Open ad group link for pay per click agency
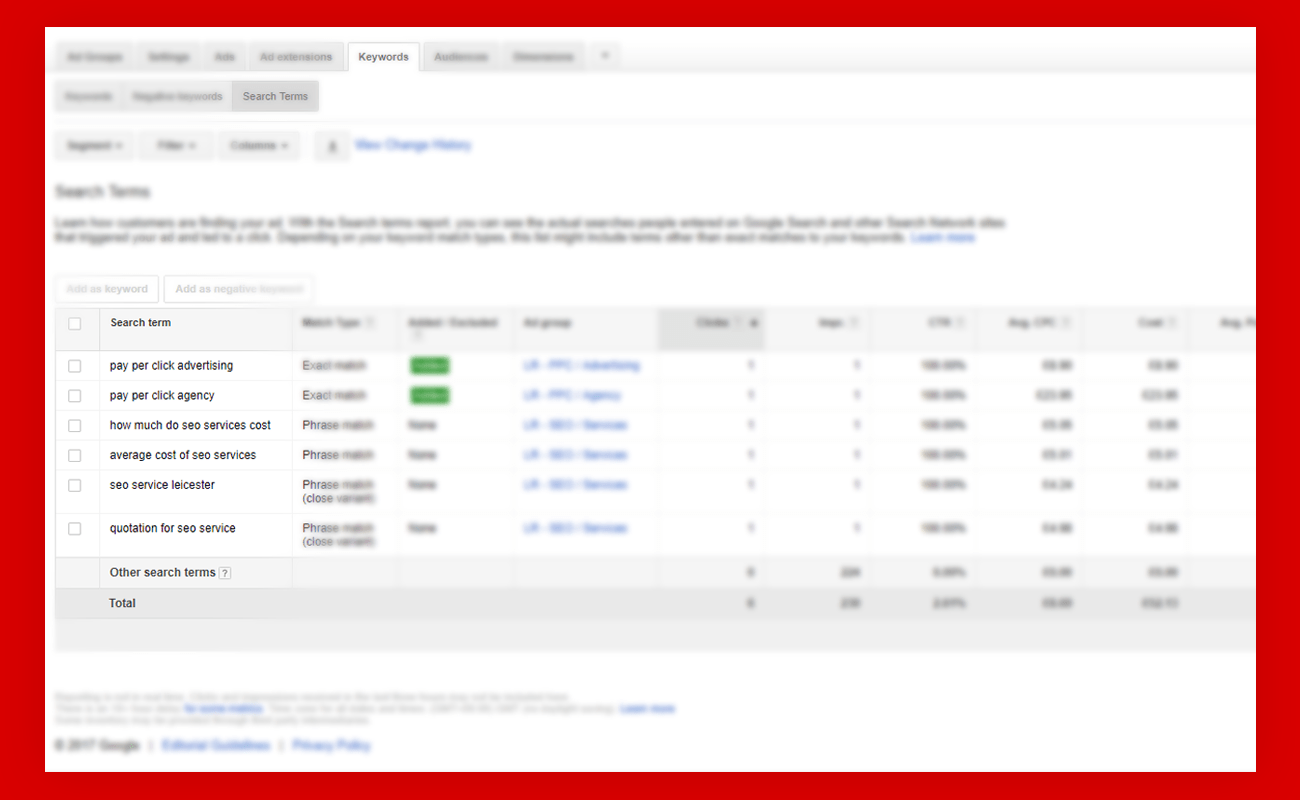The image size is (1300, 800). coord(572,396)
